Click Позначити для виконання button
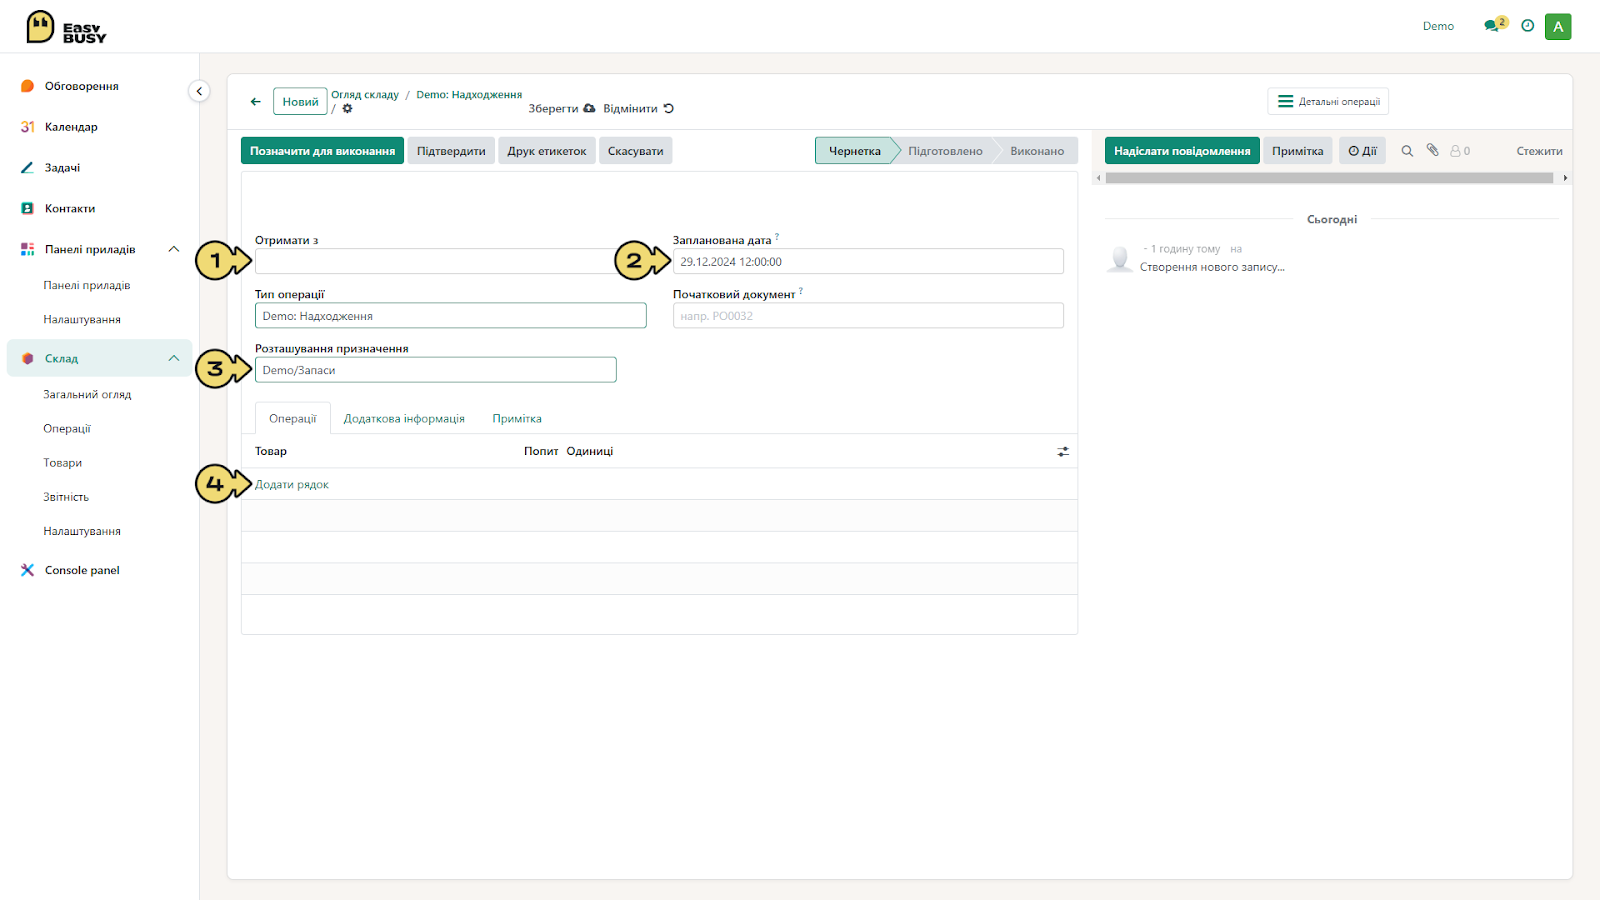1600x900 pixels. coord(322,151)
